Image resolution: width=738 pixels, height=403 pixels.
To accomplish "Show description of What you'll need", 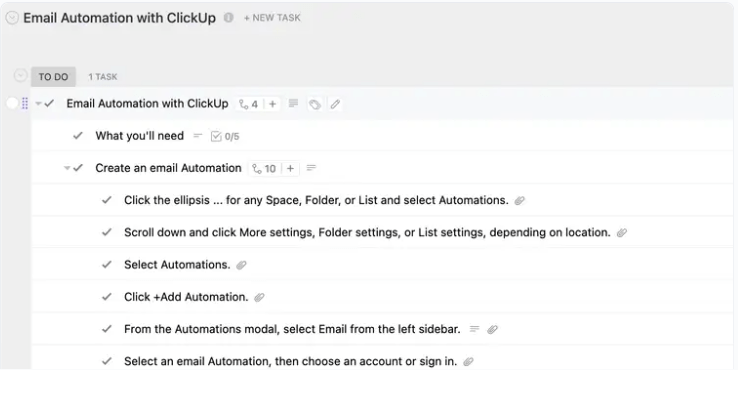I will (198, 136).
